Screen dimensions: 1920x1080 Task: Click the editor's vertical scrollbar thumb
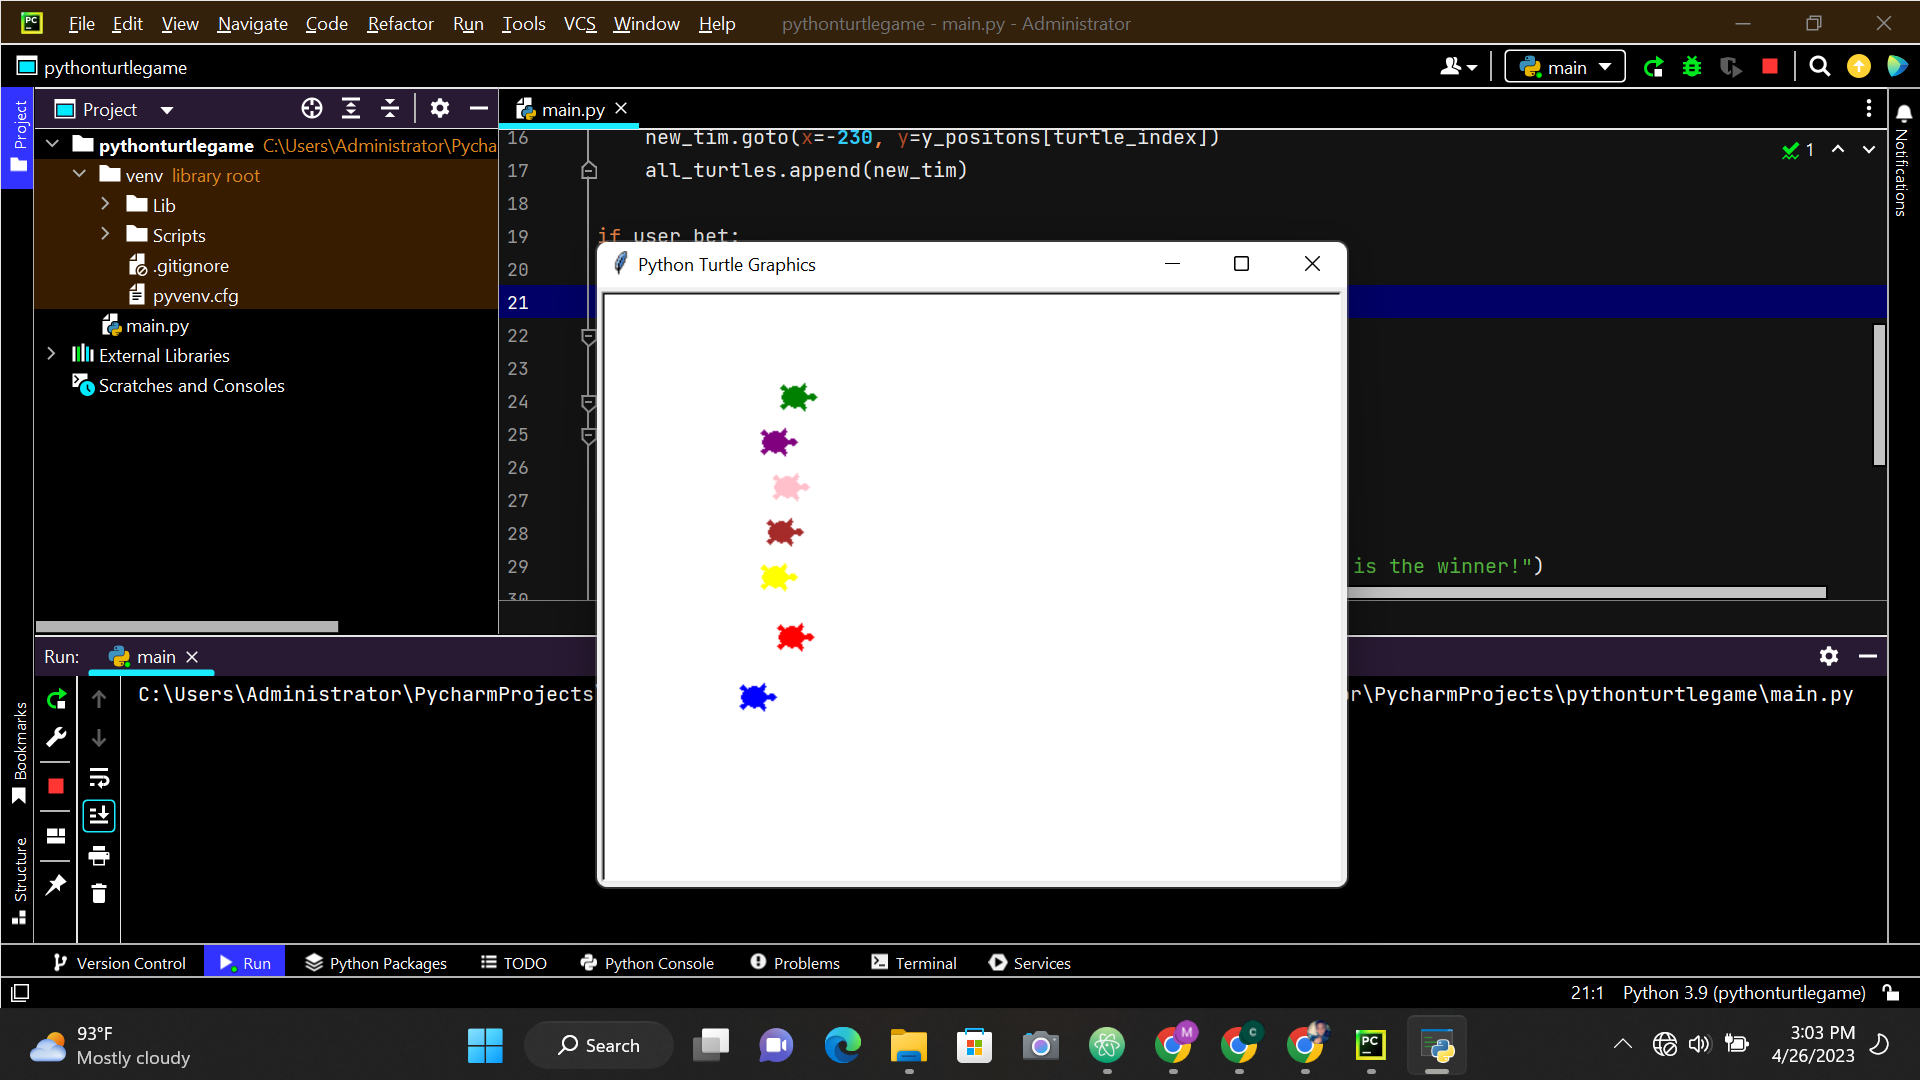[x=1879, y=395]
